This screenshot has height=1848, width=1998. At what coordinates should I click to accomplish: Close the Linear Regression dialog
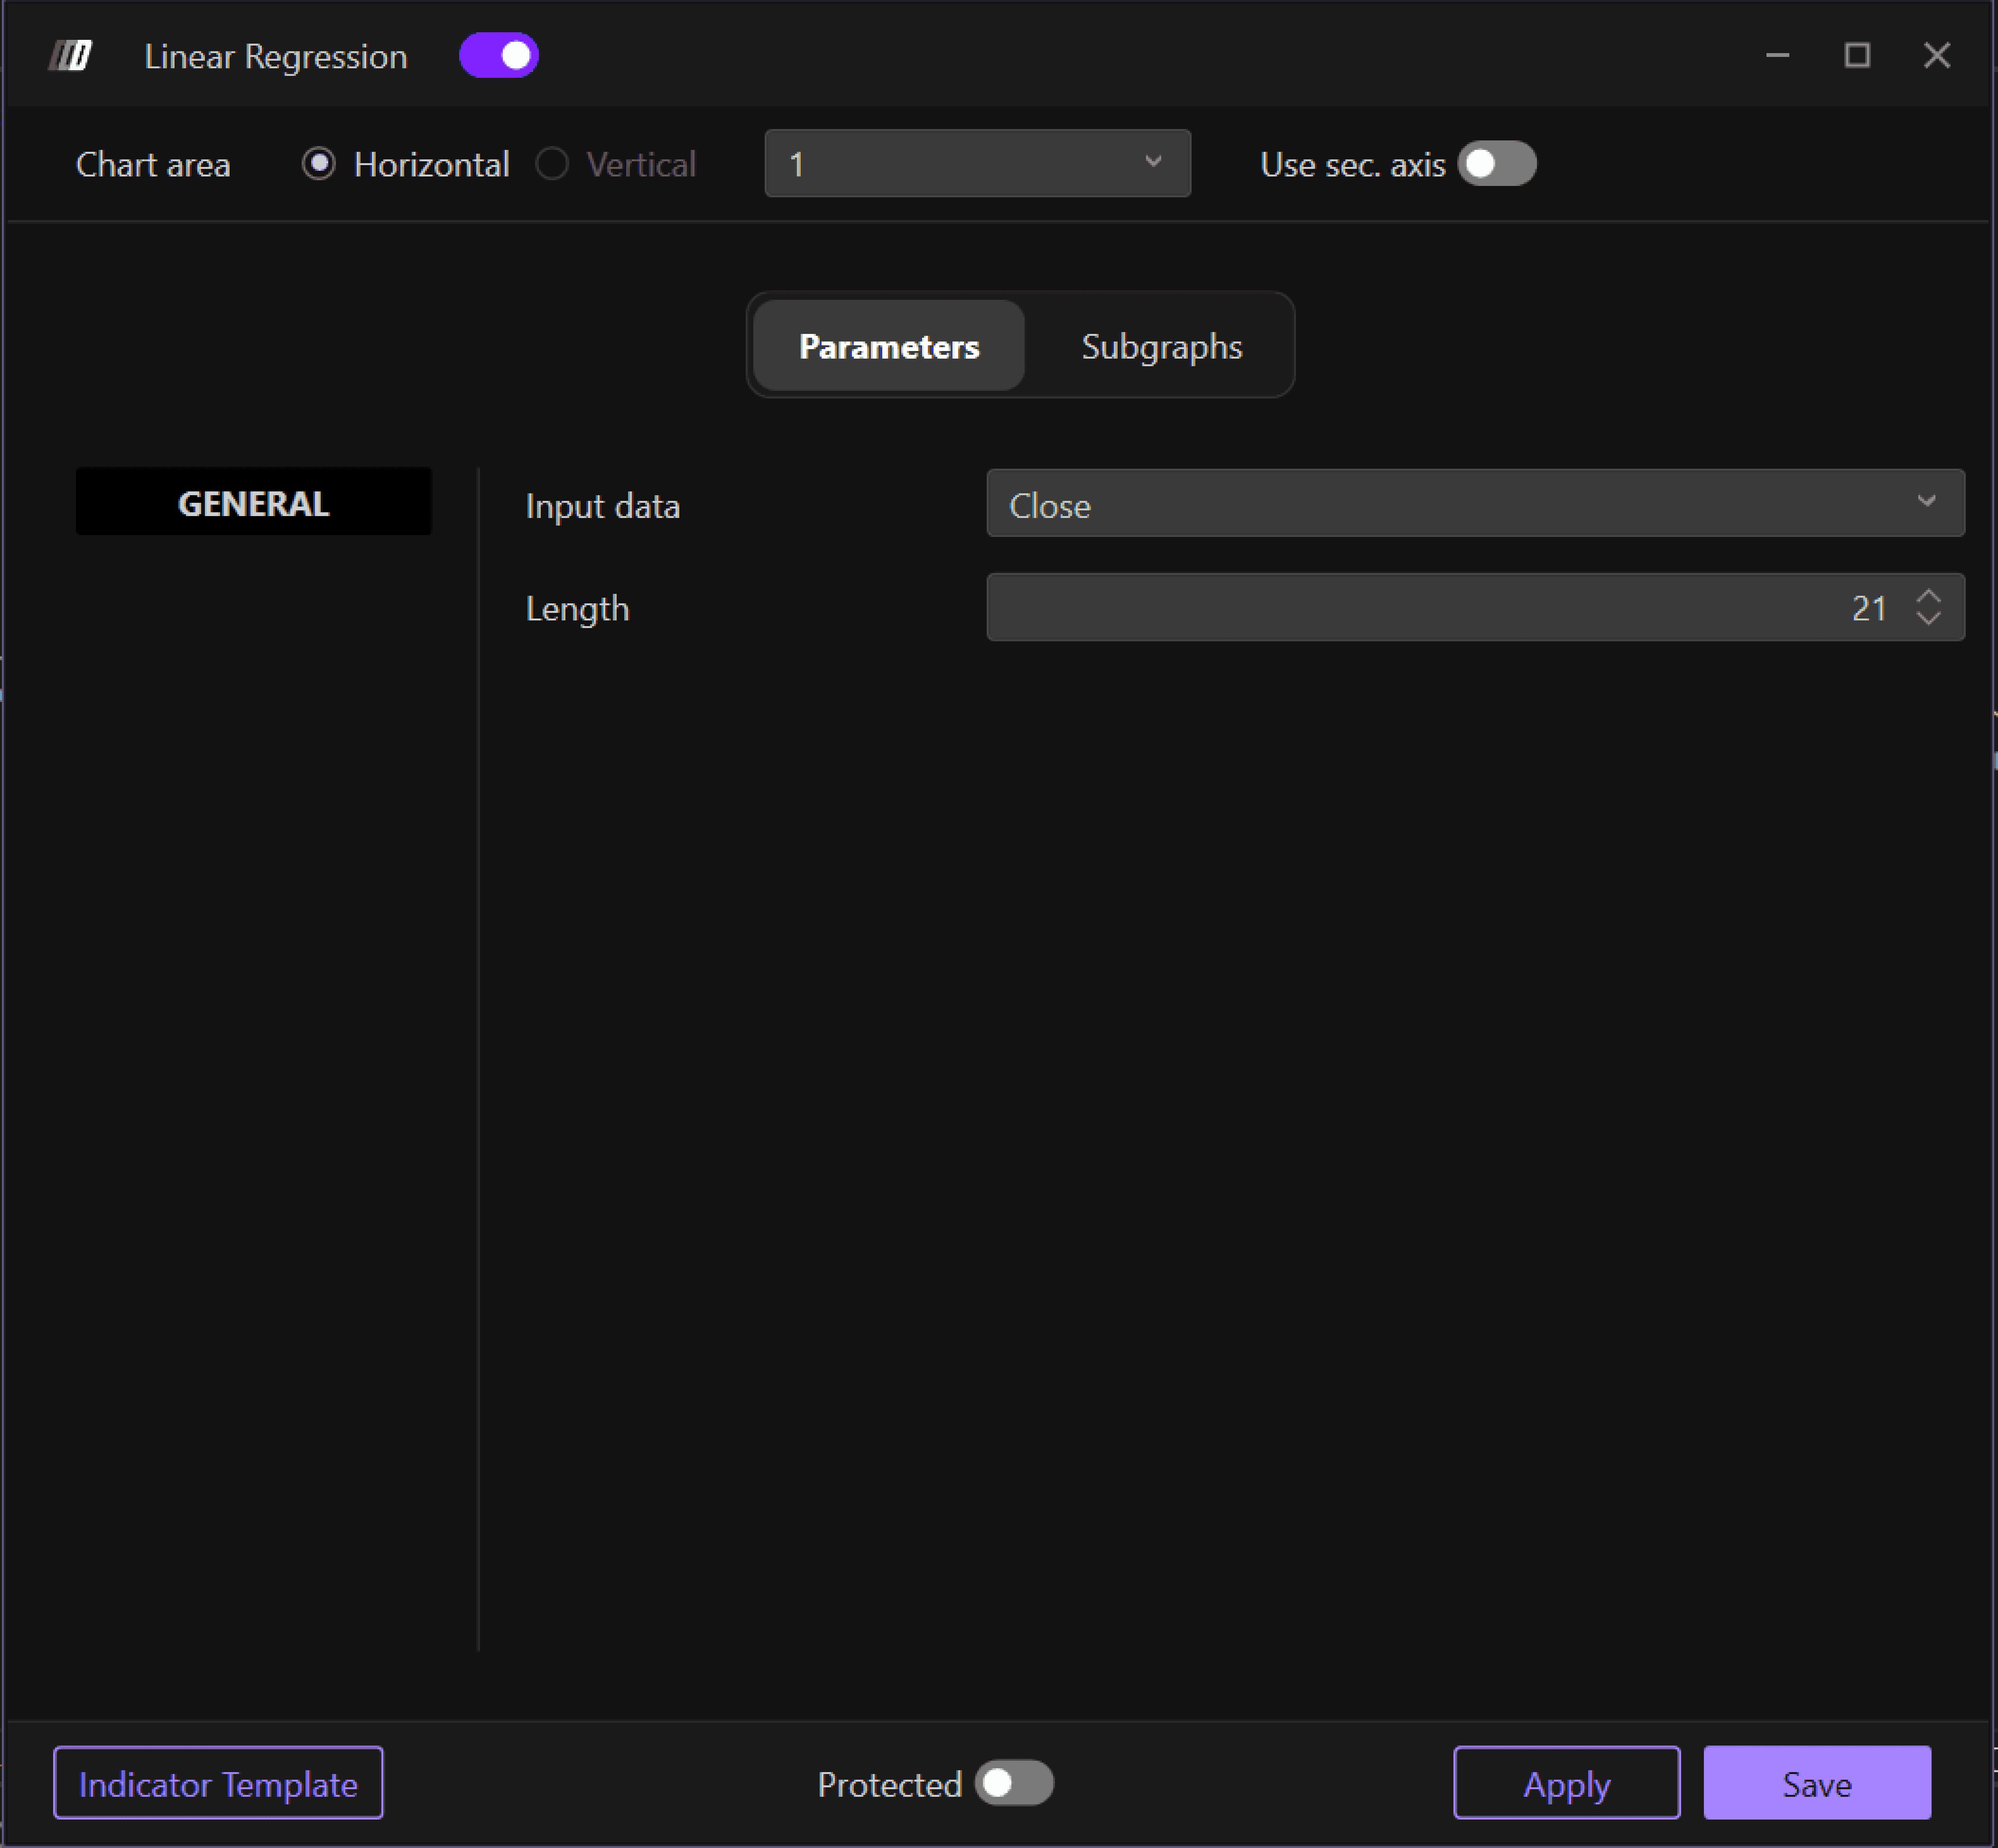pos(1936,56)
